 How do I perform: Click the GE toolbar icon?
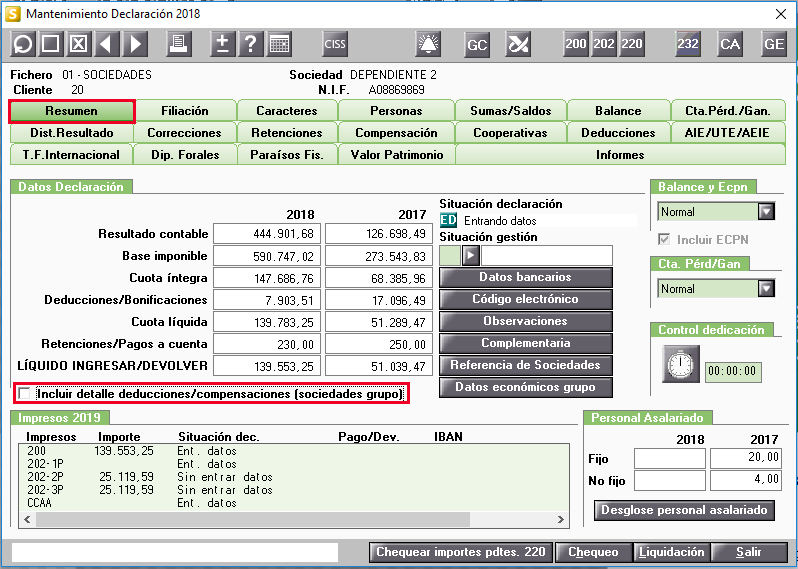point(774,44)
